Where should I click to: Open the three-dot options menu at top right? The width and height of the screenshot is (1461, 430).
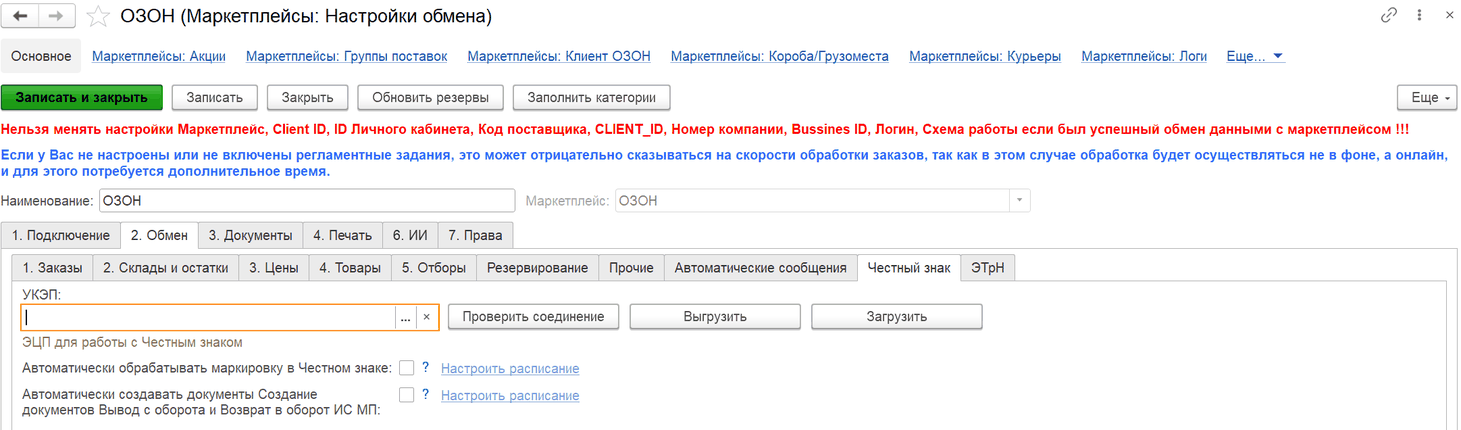[x=1419, y=16]
